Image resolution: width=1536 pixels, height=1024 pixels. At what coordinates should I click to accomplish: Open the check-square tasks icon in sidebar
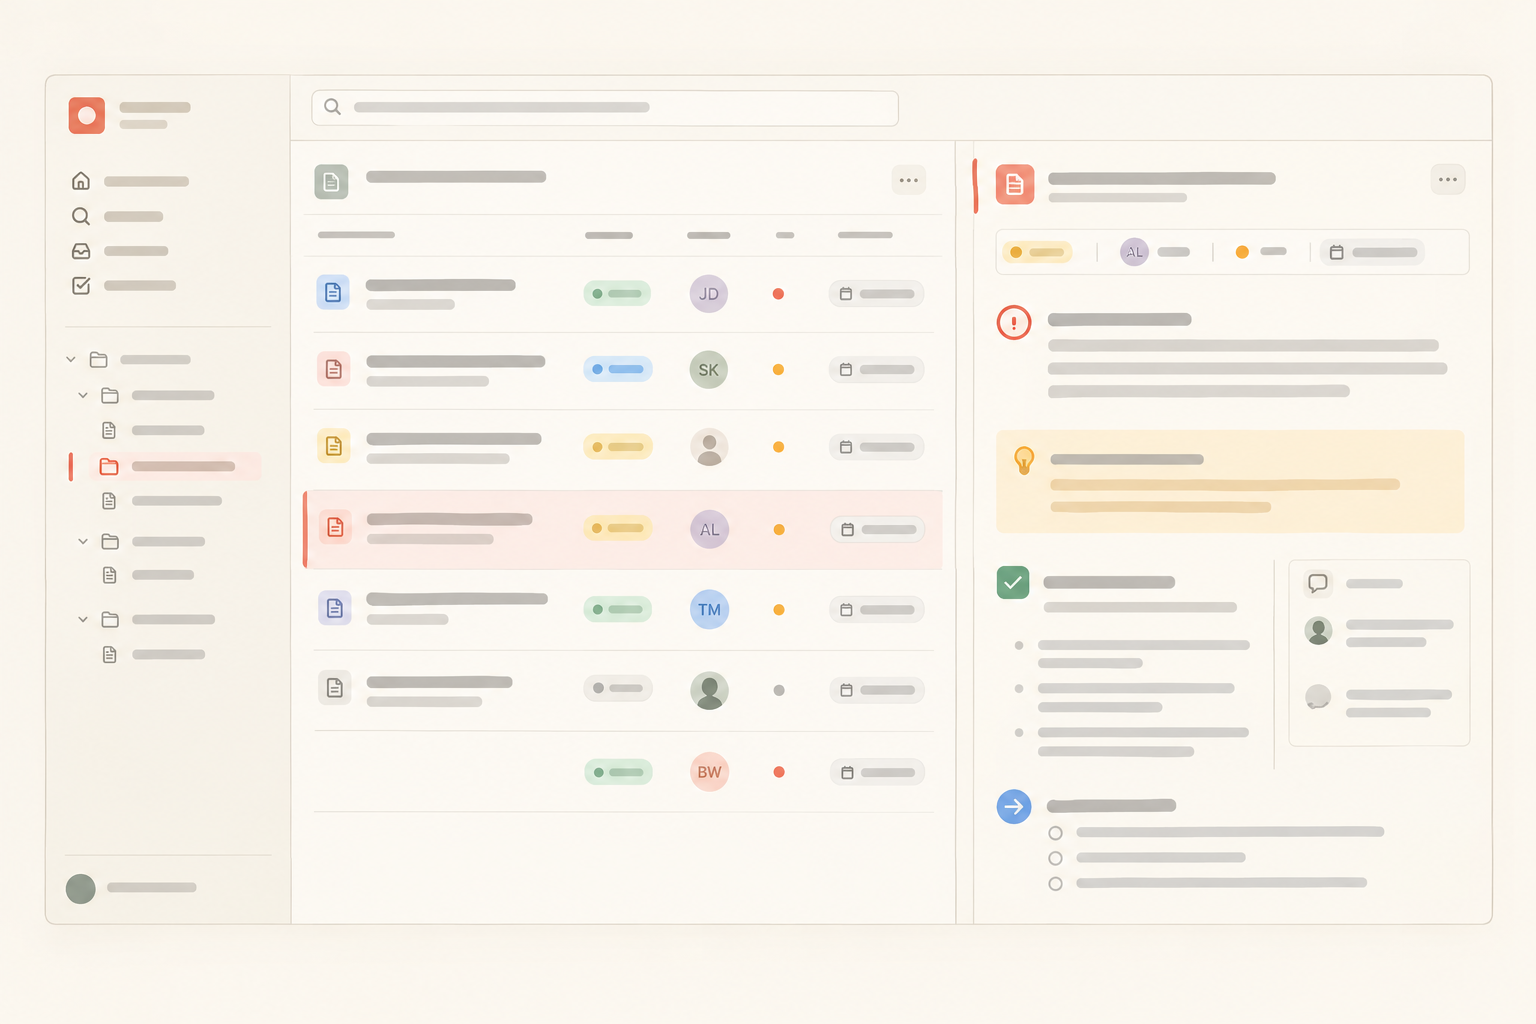(x=81, y=286)
